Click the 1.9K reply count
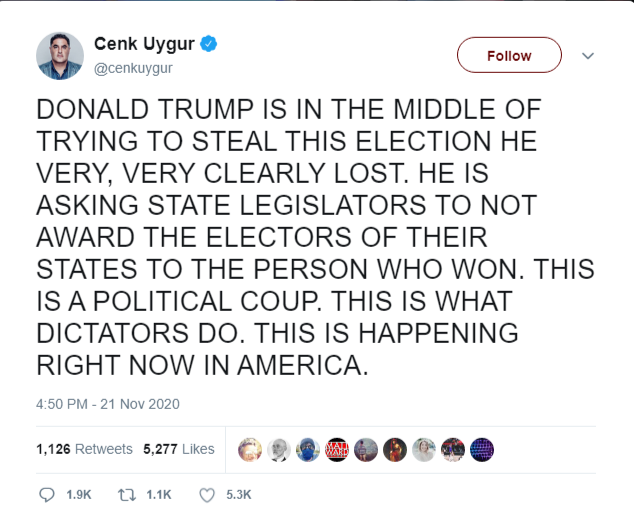The image size is (634, 523). (x=79, y=494)
